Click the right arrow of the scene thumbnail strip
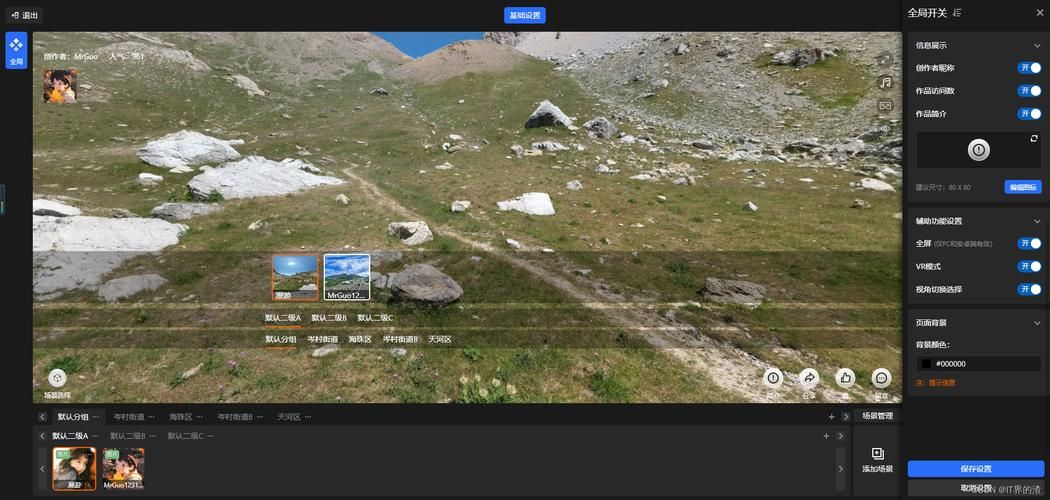 (x=841, y=469)
